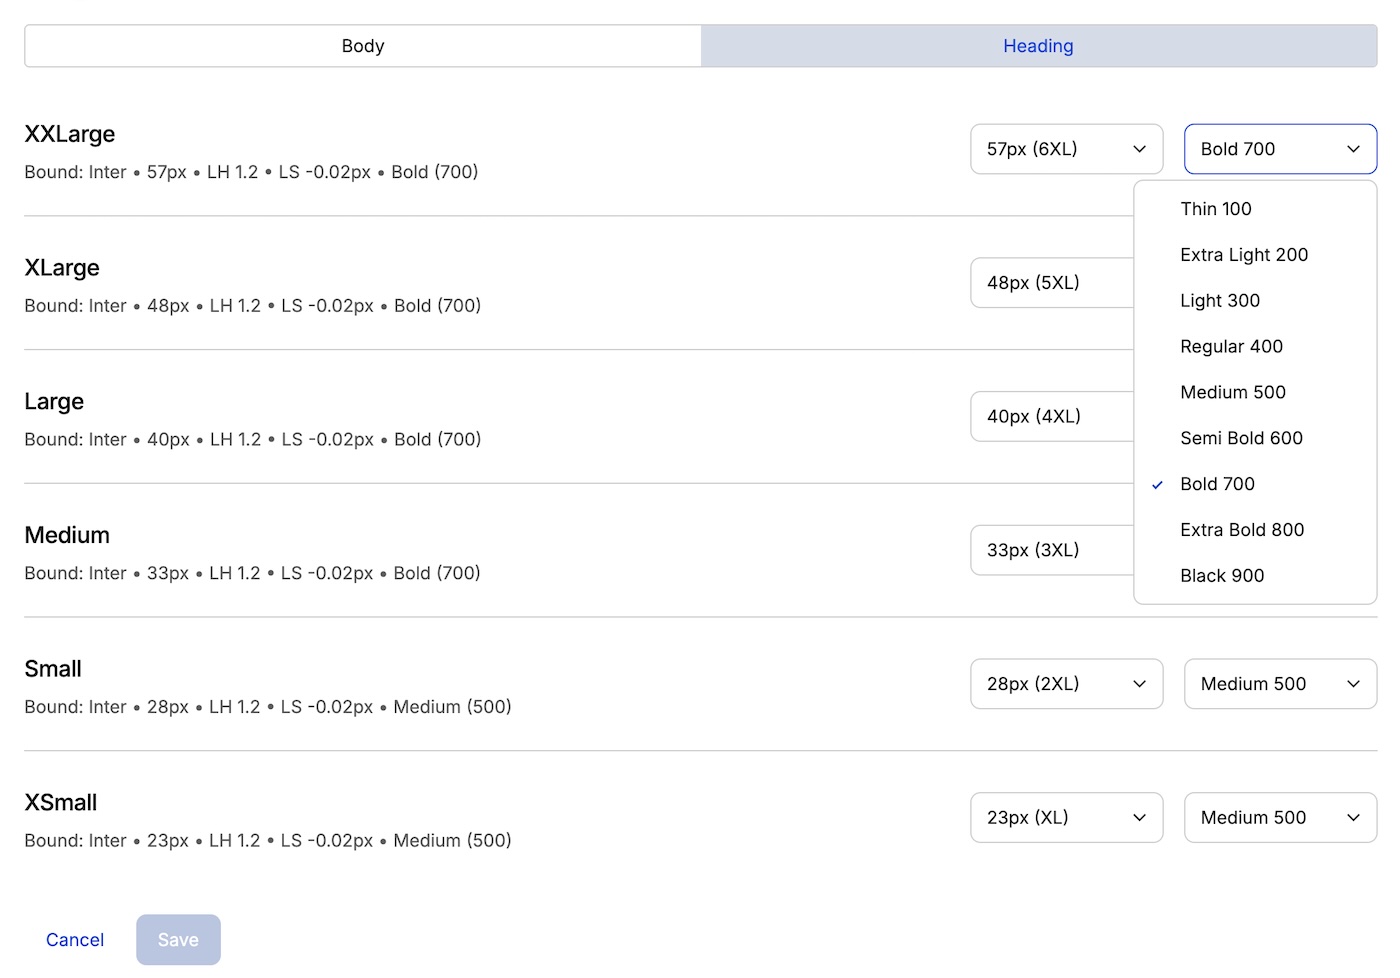
Task: Select the Heading tab
Action: [x=1038, y=46]
